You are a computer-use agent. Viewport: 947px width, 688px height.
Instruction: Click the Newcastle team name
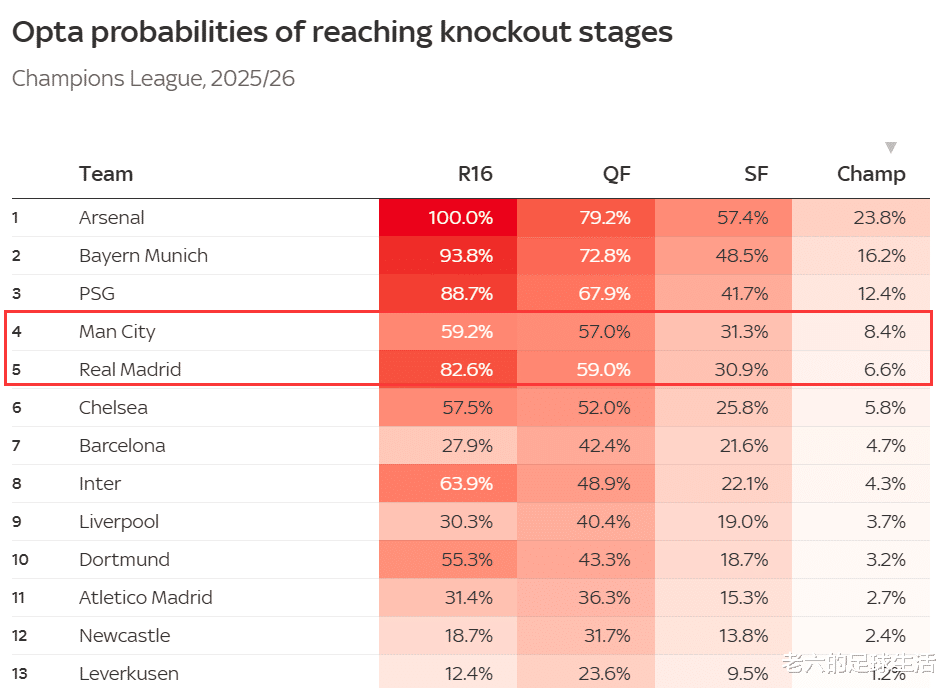pyautogui.click(x=125, y=636)
